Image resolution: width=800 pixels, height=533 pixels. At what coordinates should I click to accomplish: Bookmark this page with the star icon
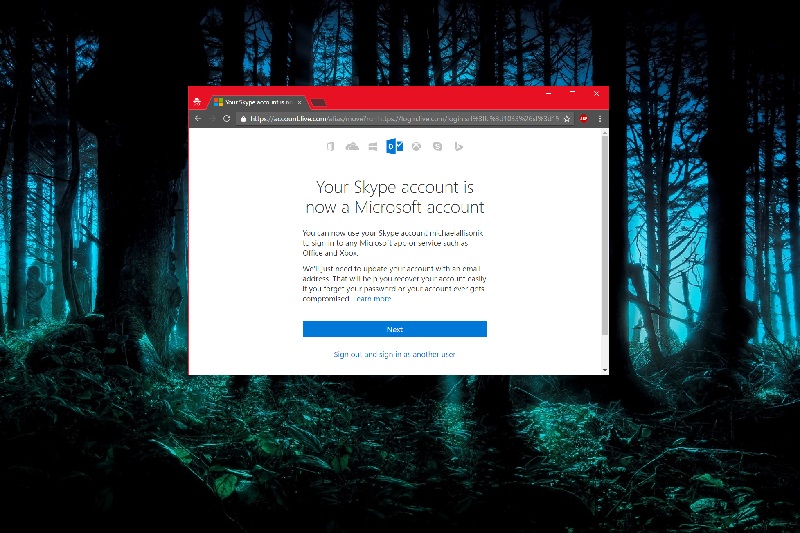pos(567,119)
